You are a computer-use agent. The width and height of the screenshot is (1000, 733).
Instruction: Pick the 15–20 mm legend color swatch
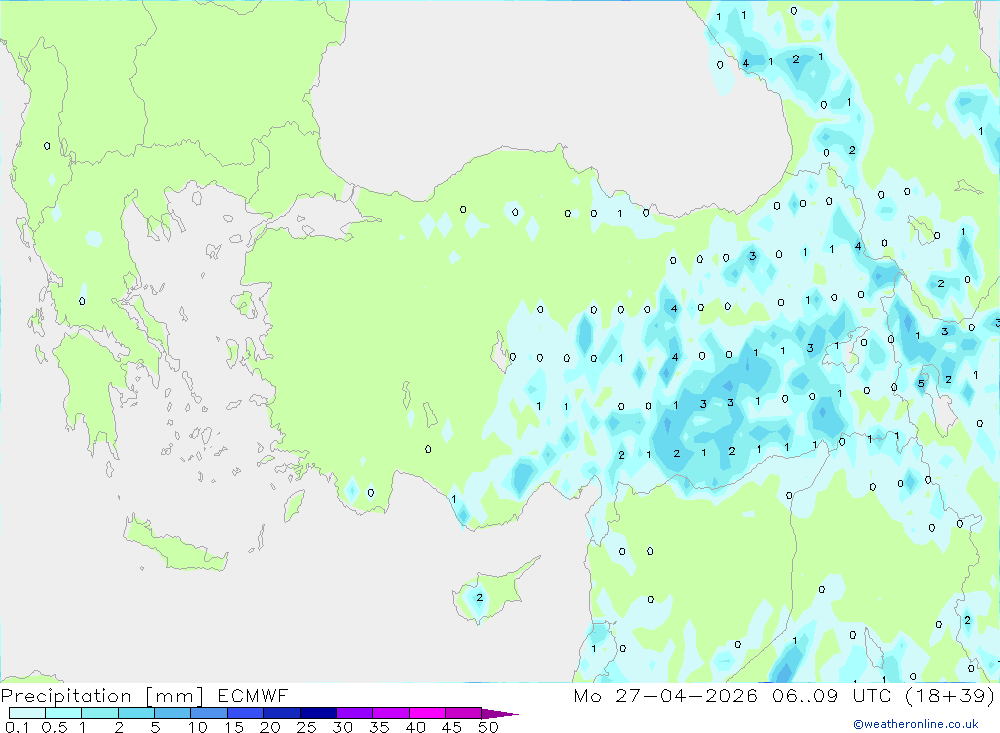[x=246, y=713]
